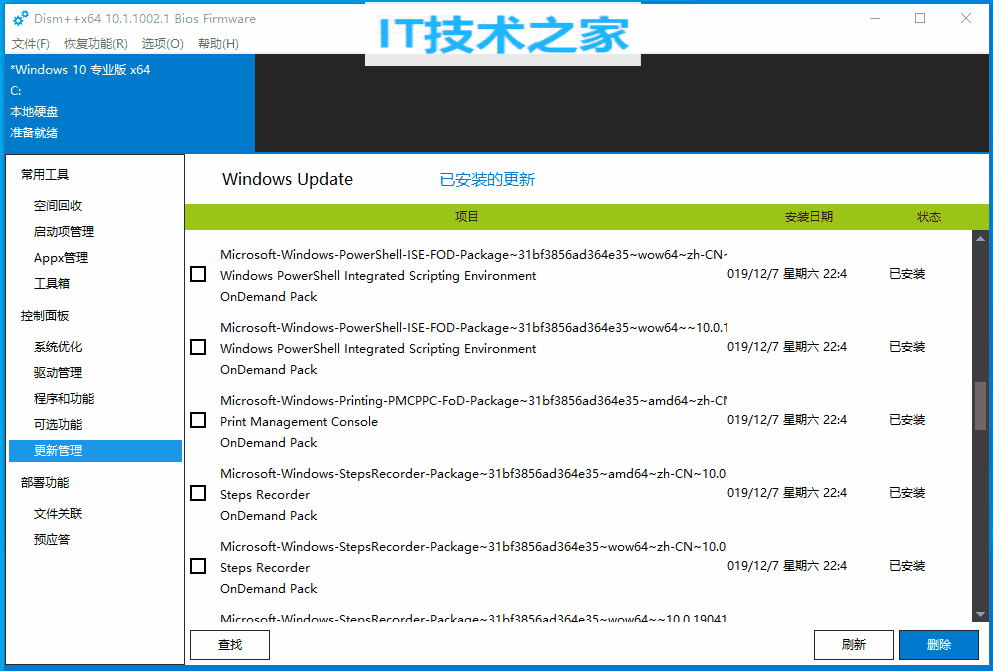Click the blue 删除 button
Image resolution: width=993 pixels, height=671 pixels.
(939, 644)
